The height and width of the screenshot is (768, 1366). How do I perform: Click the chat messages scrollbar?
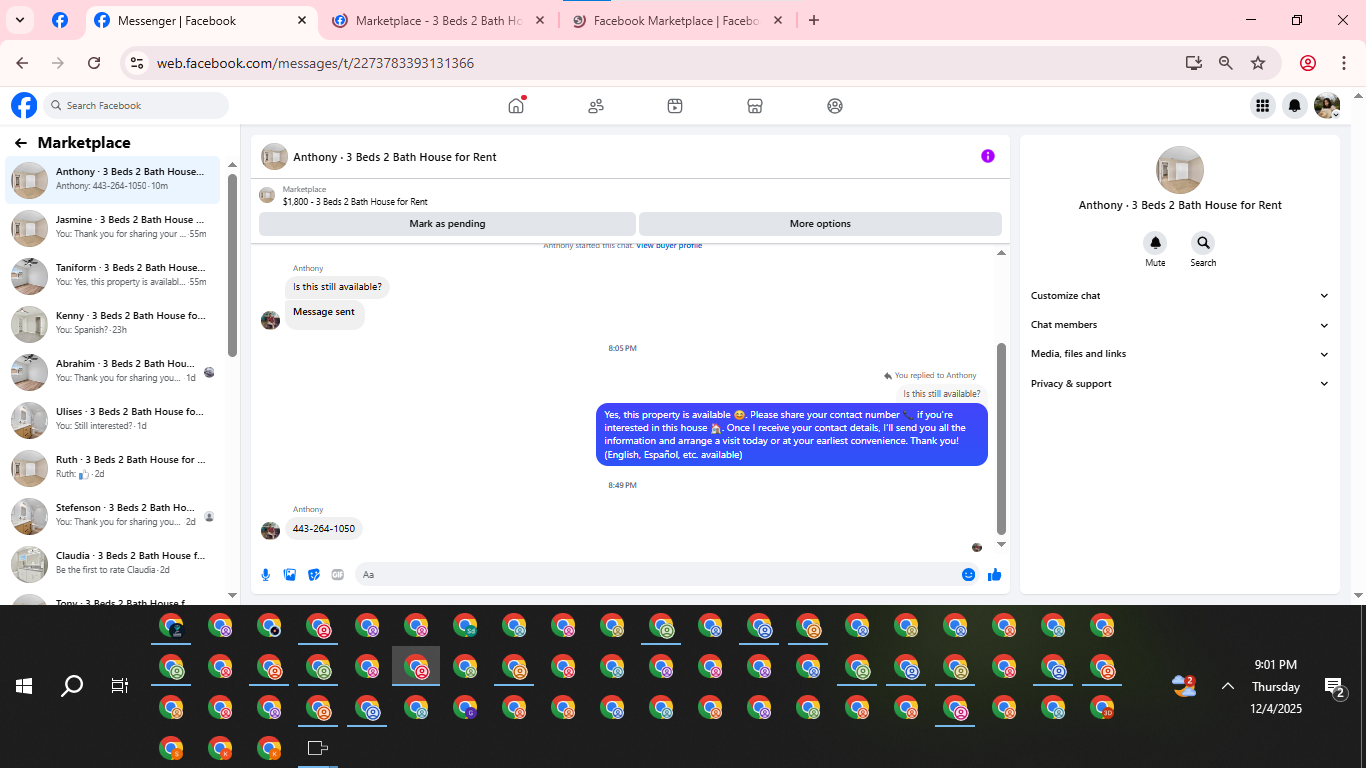pyautogui.click(x=1001, y=440)
